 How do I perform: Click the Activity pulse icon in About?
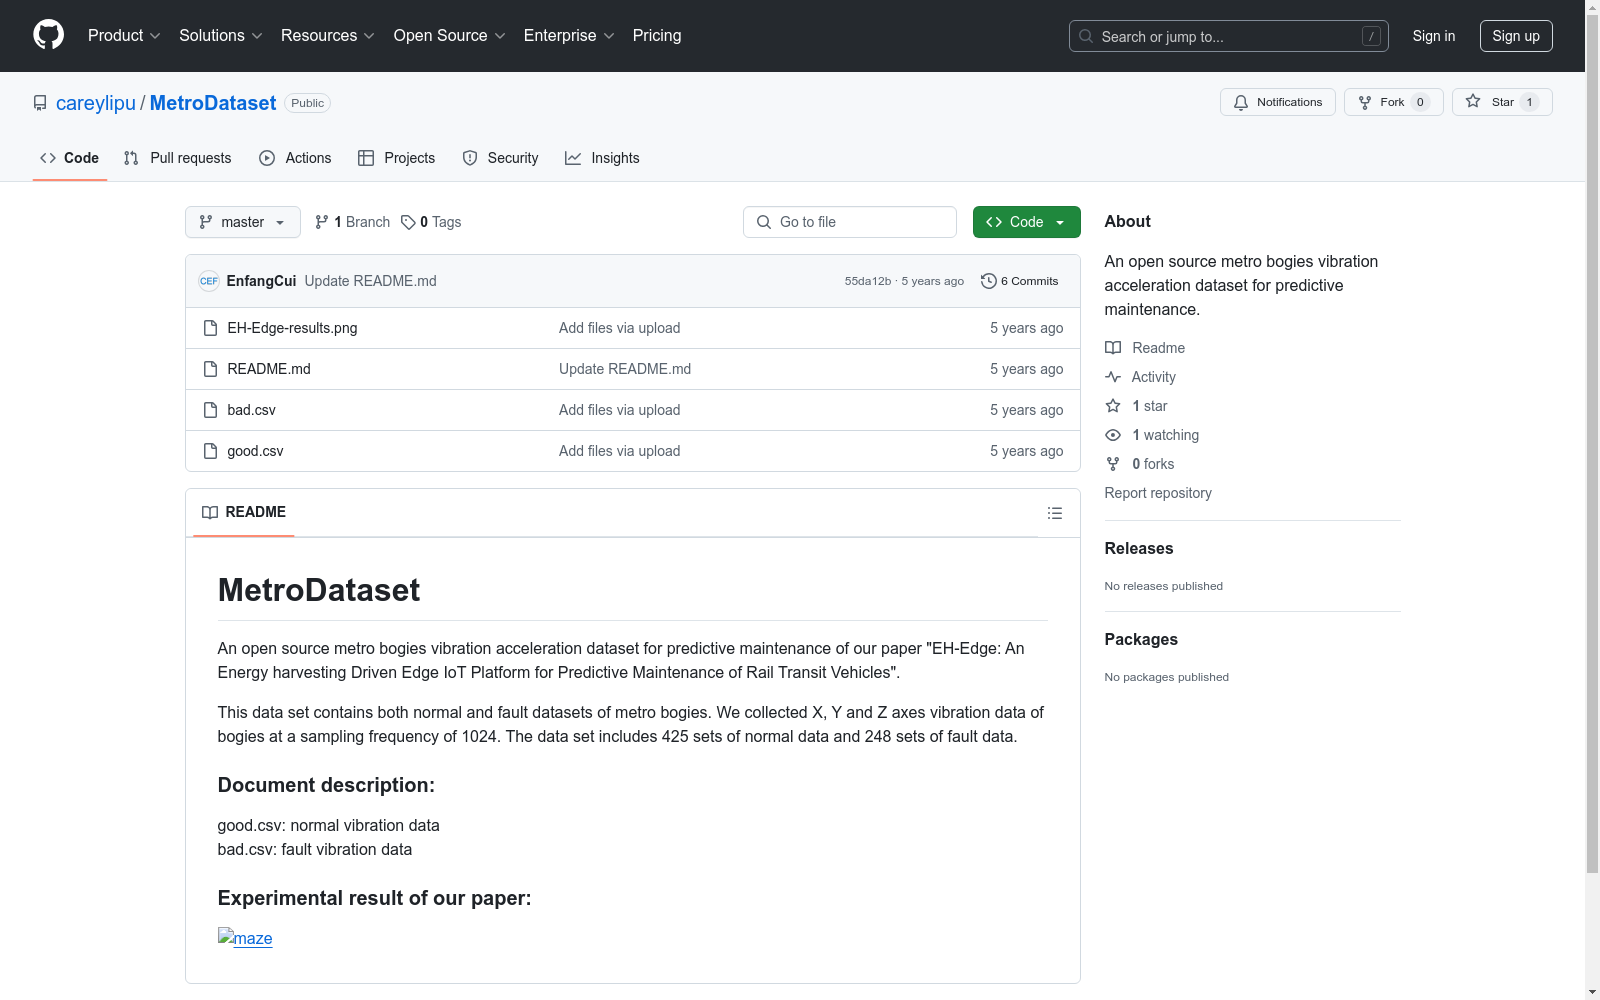pos(1113,377)
